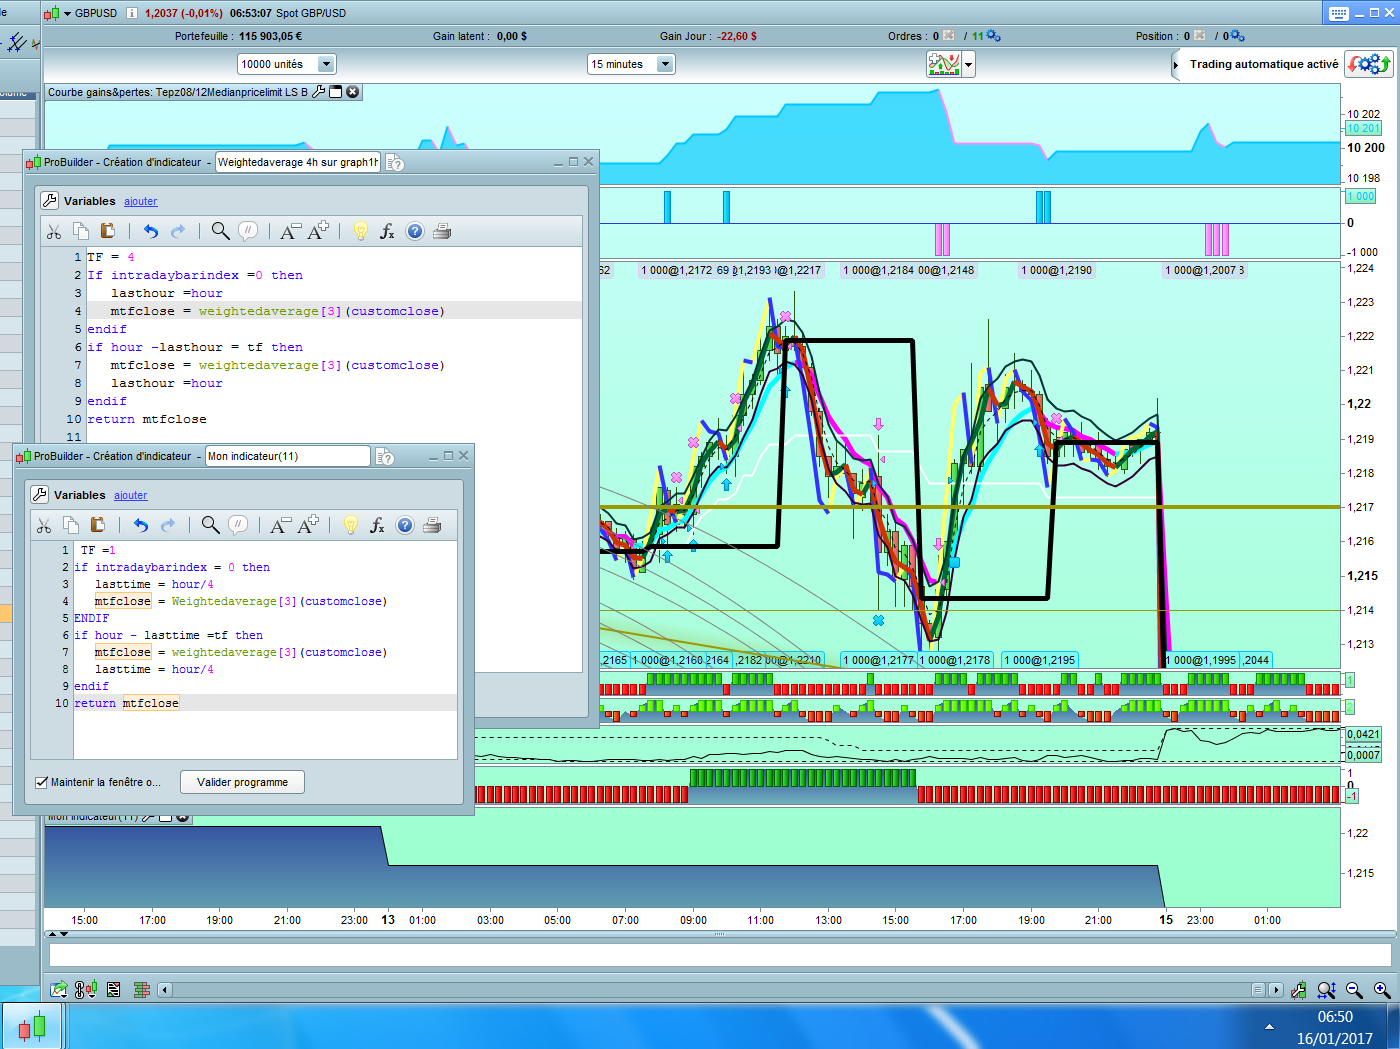
Task: Click the indicator name field Weightedaverage 4h
Action: [x=298, y=162]
